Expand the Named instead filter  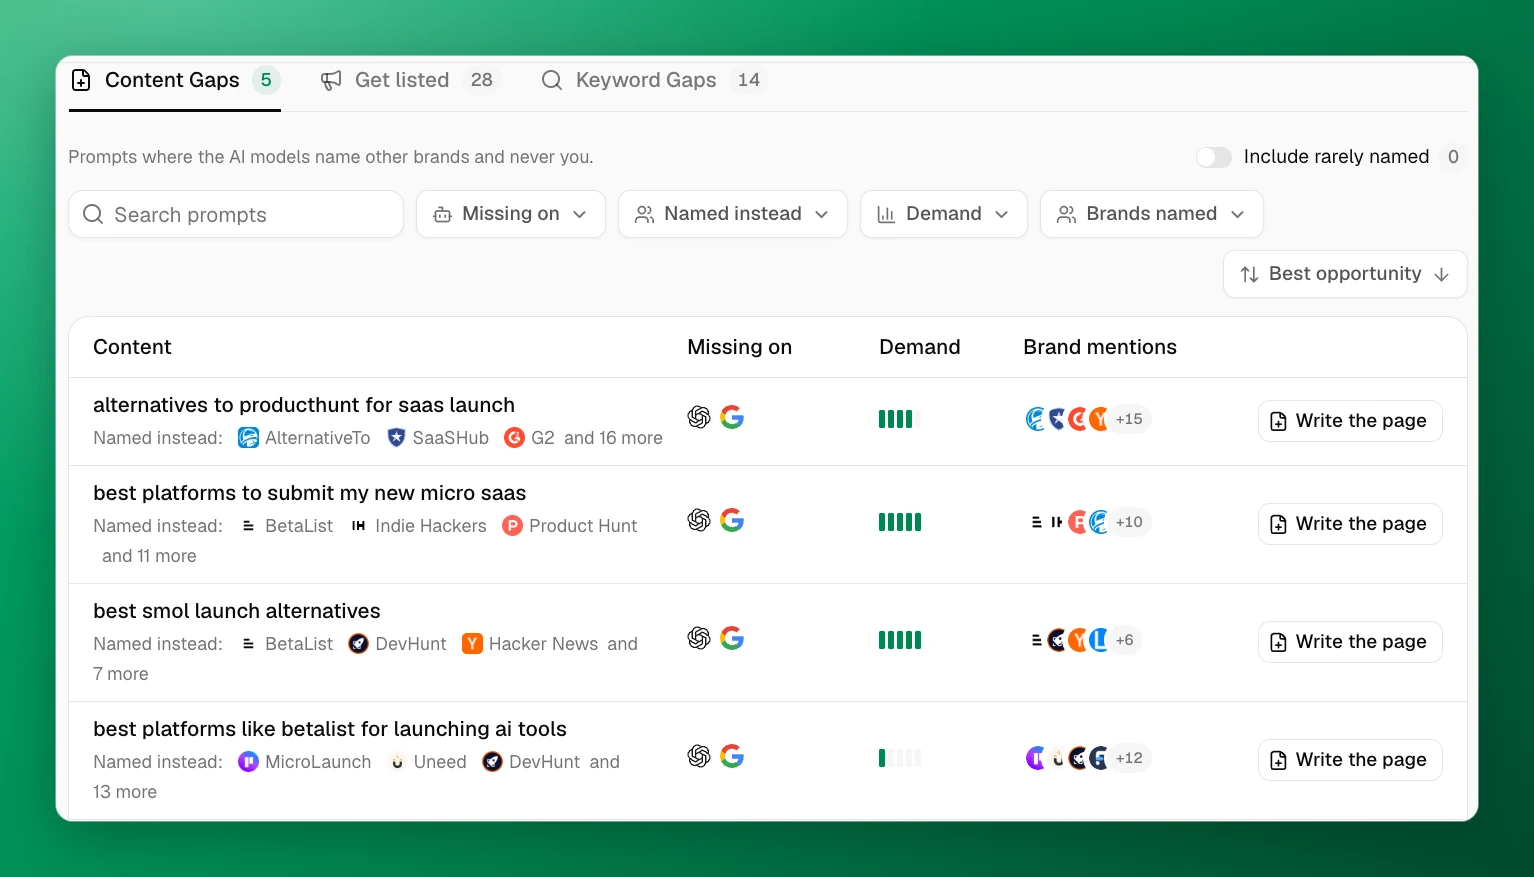733,214
